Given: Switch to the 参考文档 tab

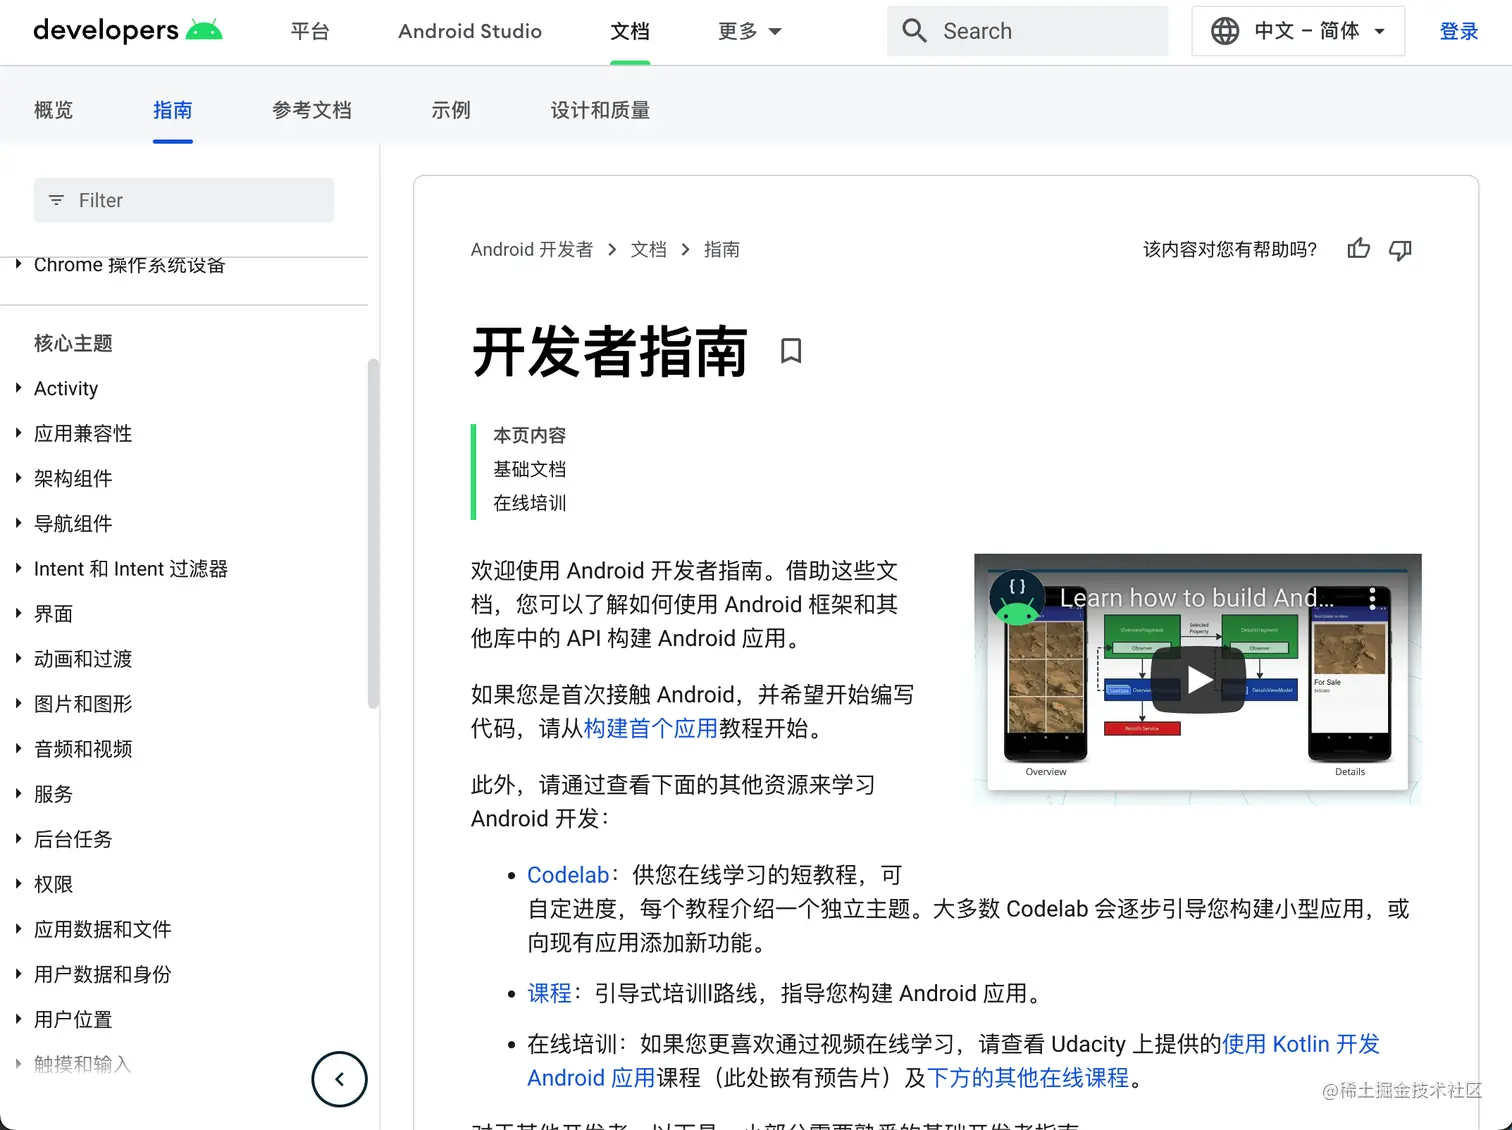Looking at the screenshot, I should (312, 110).
